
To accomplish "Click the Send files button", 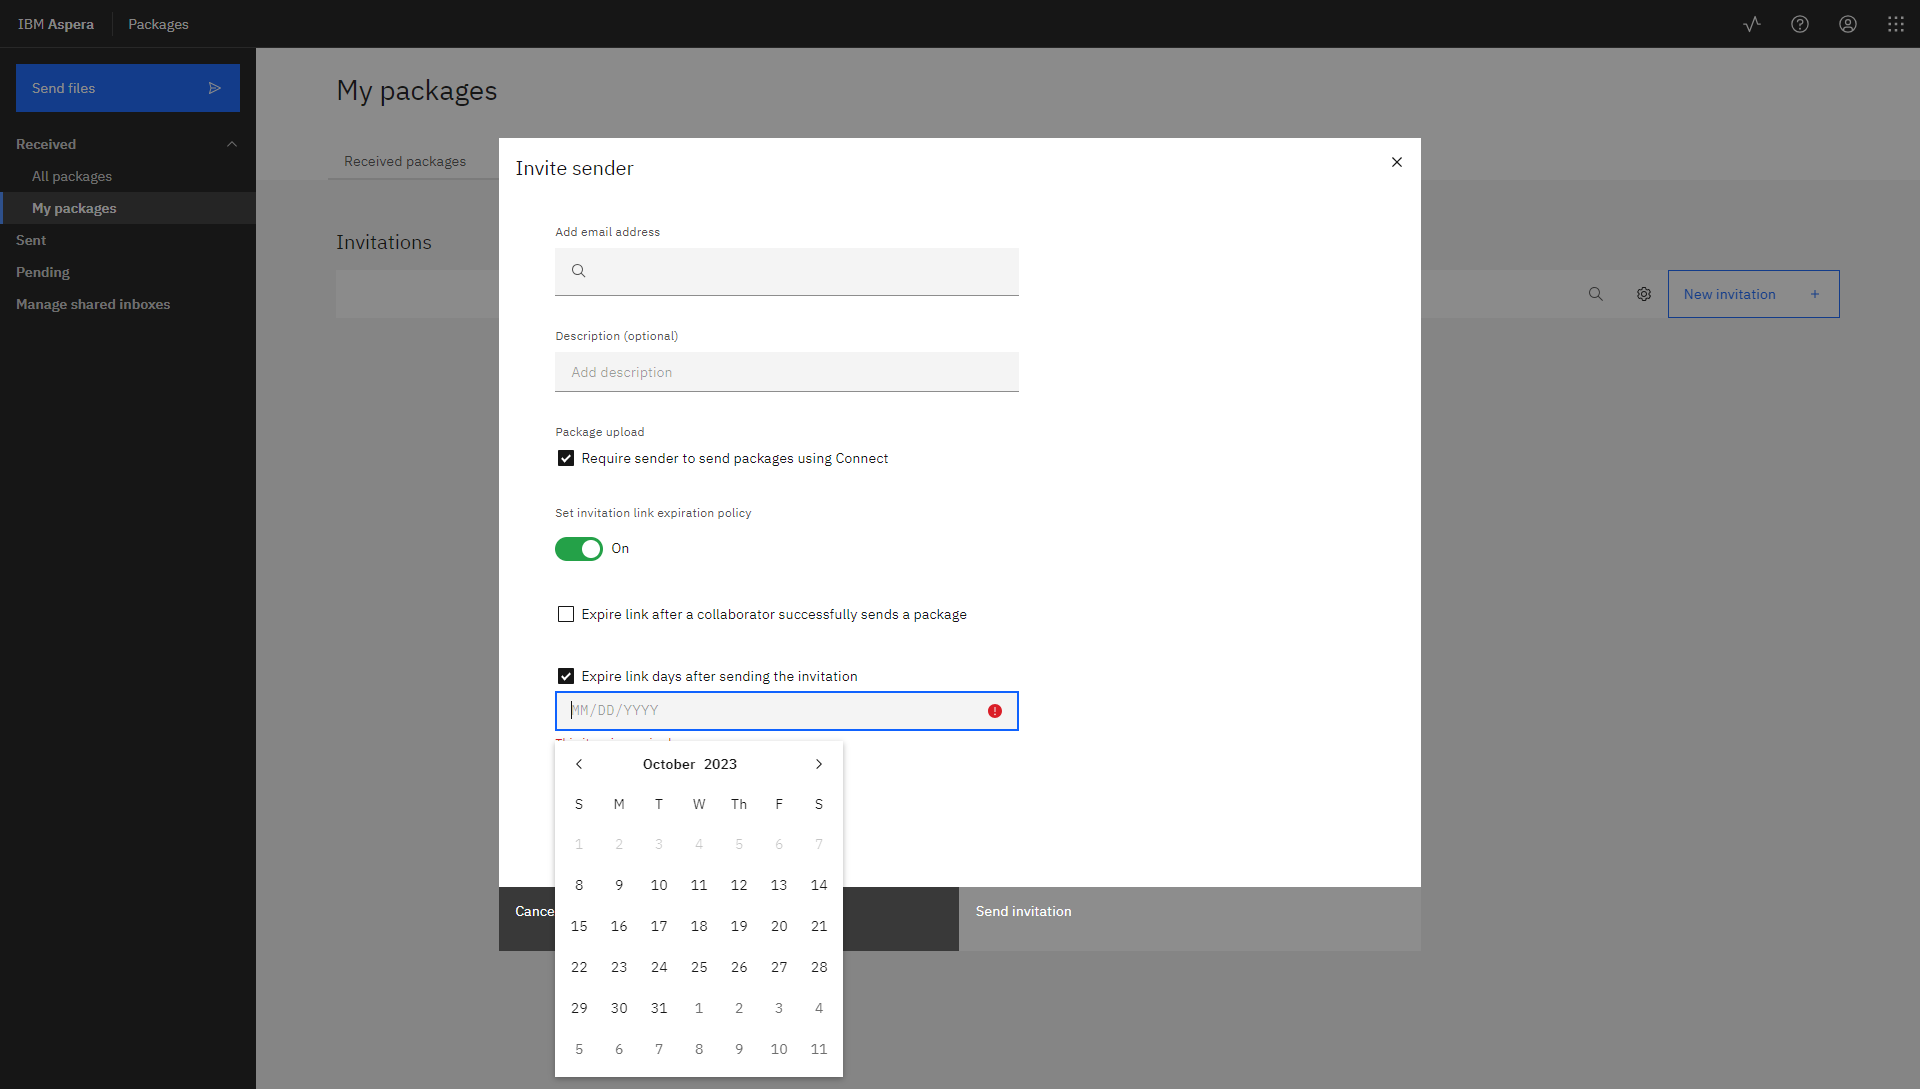I will click(x=127, y=88).
